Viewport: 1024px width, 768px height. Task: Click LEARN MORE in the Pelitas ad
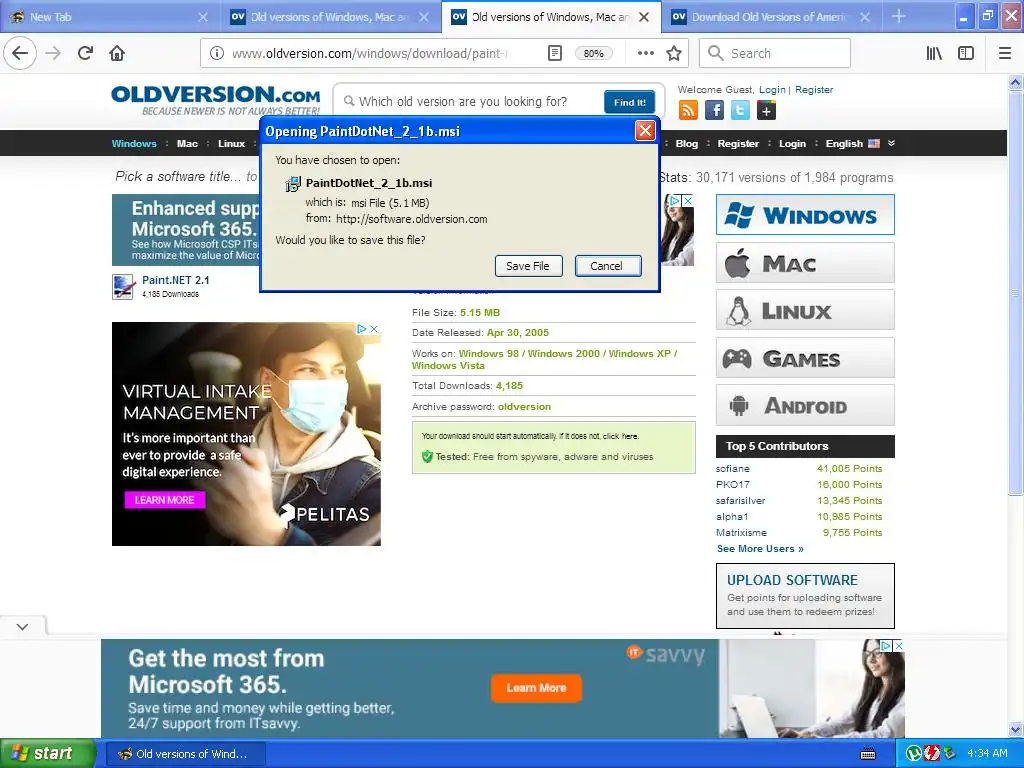165,500
